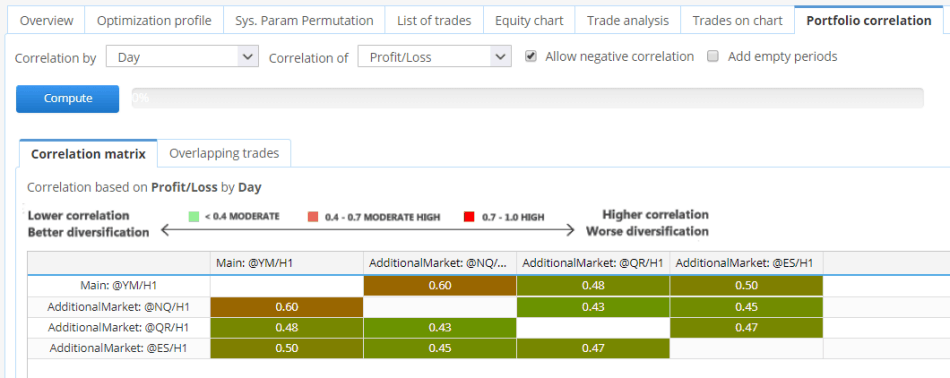Select the 0.47 cell in the @ES/H1 row
The width and height of the screenshot is (950, 378).
click(593, 348)
